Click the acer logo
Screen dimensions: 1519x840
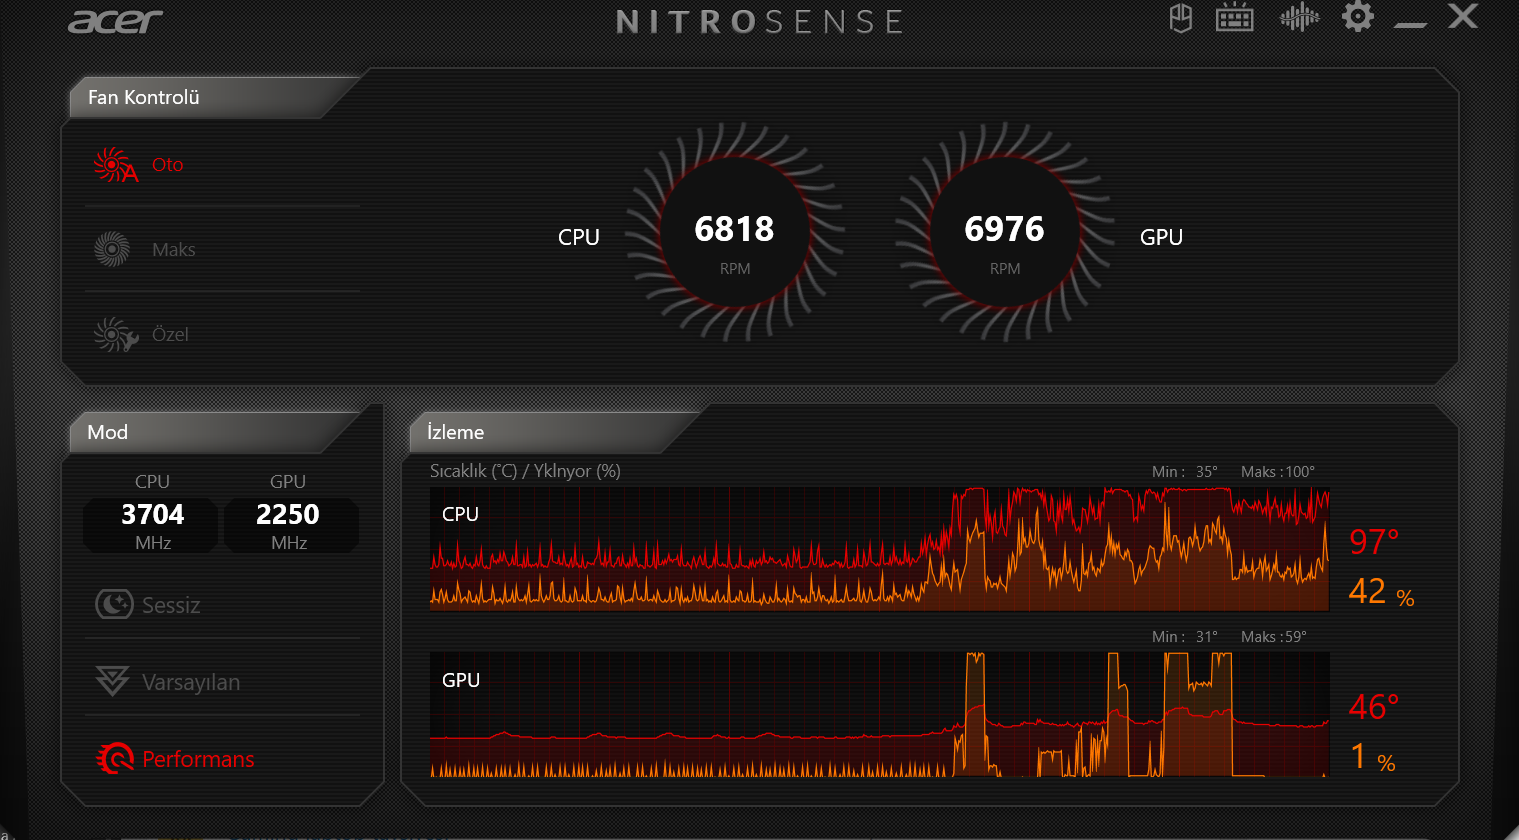point(115,21)
